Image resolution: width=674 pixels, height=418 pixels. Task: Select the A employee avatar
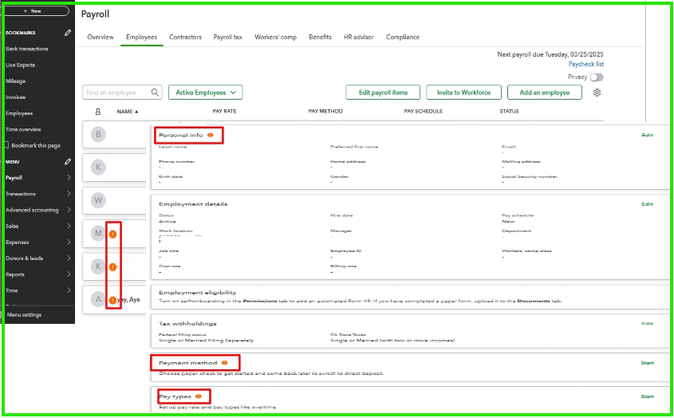click(x=98, y=299)
